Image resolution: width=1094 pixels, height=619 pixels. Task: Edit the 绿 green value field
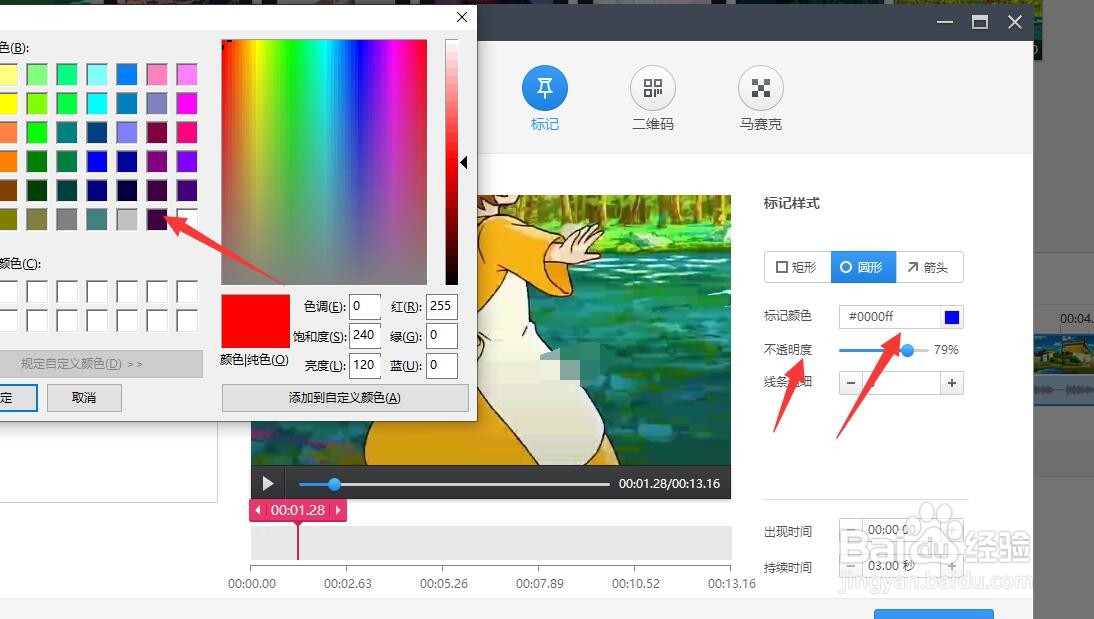tap(442, 336)
